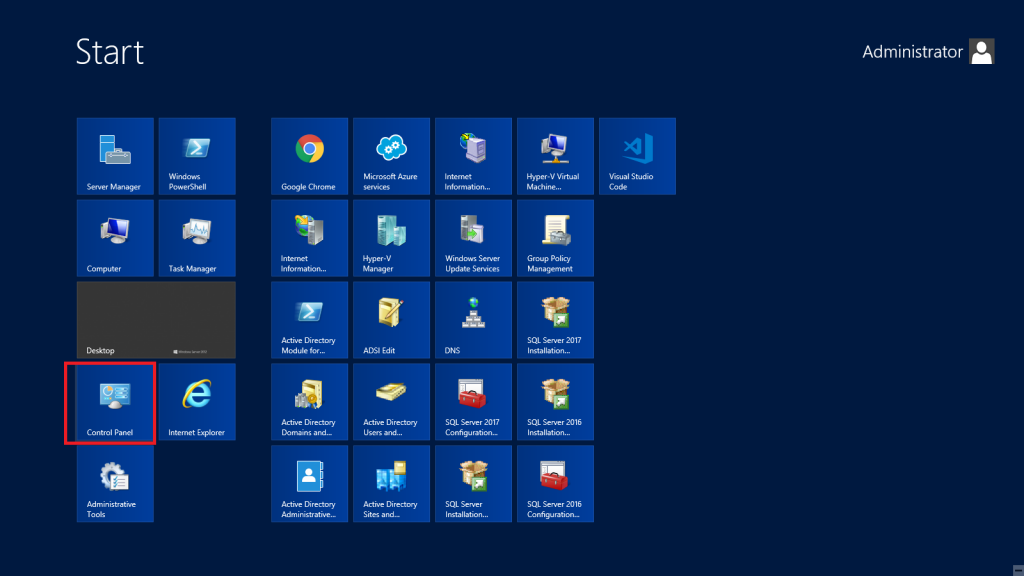Open Administrative Tools tile
Screen dimensions: 1024x576
[x=115, y=484]
